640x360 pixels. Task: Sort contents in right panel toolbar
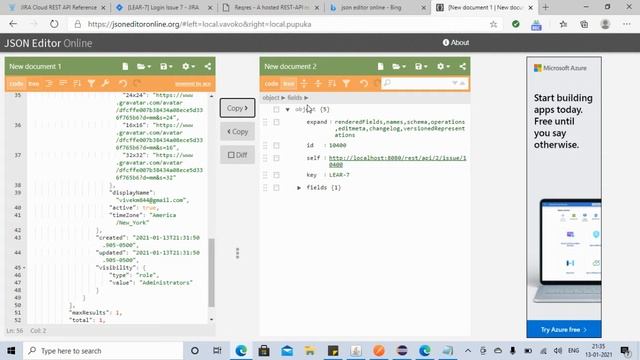point(332,84)
